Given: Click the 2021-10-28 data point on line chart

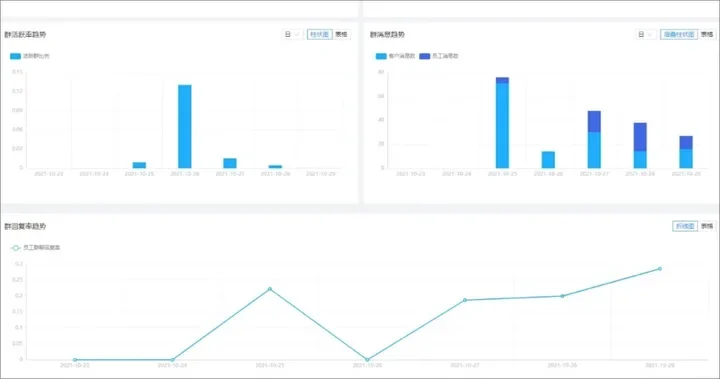Looking at the screenshot, I should [562, 296].
